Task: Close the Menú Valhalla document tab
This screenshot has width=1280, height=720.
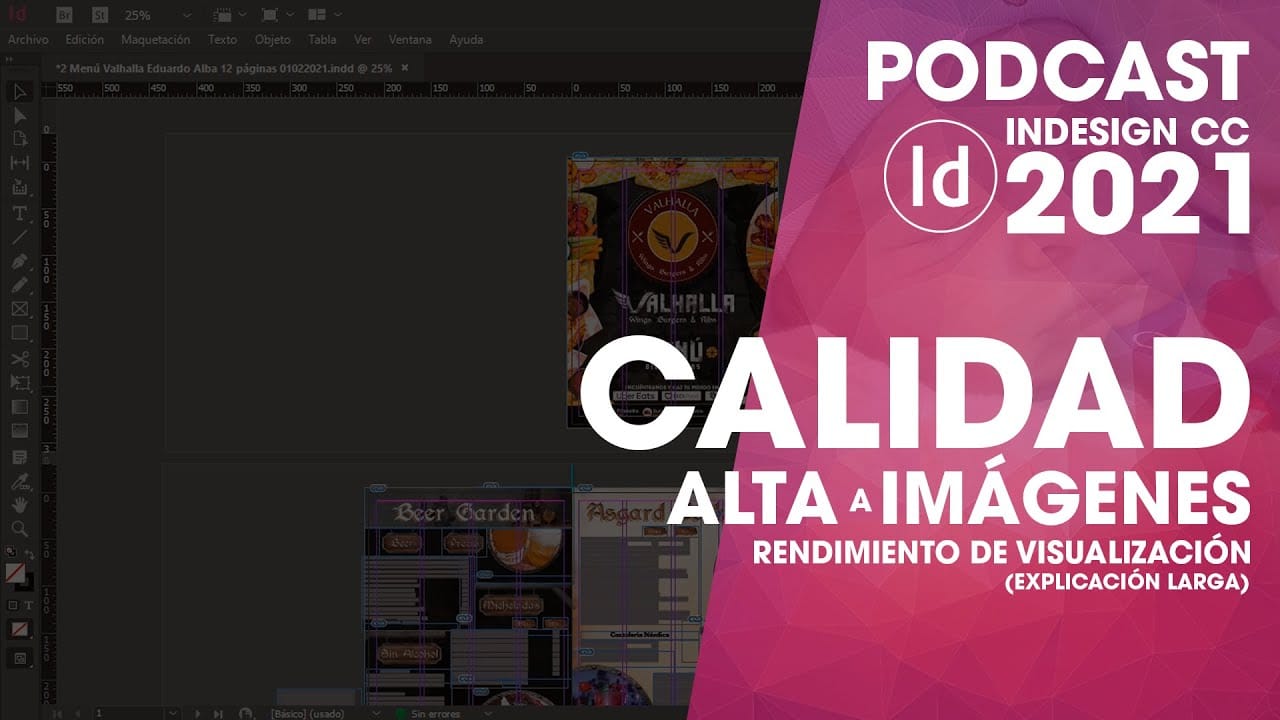Action: (x=404, y=67)
